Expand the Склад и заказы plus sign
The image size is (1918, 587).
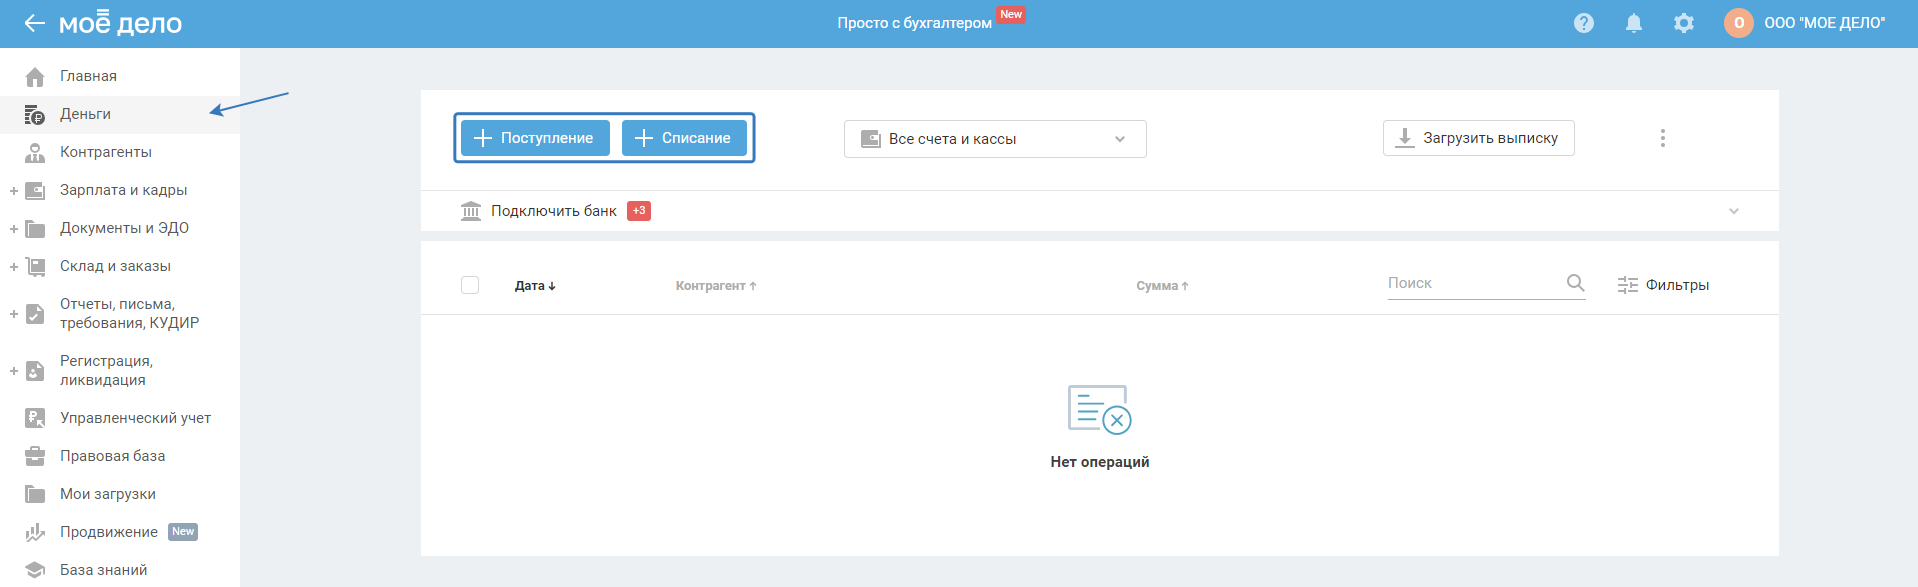[x=14, y=267]
